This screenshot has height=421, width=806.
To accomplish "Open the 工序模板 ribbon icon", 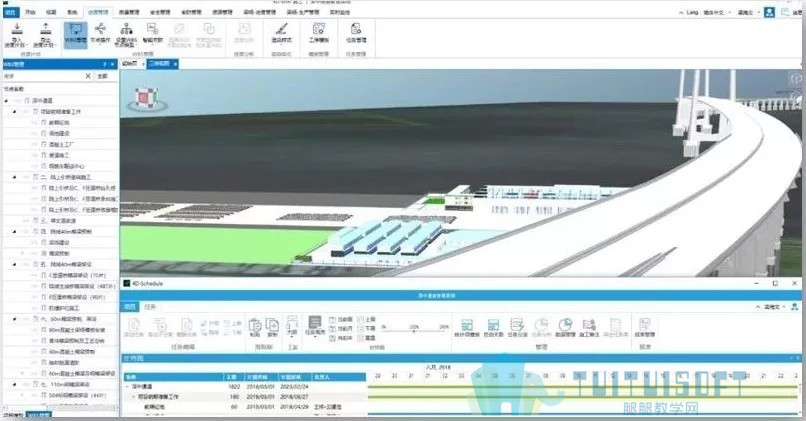I will click(319, 29).
